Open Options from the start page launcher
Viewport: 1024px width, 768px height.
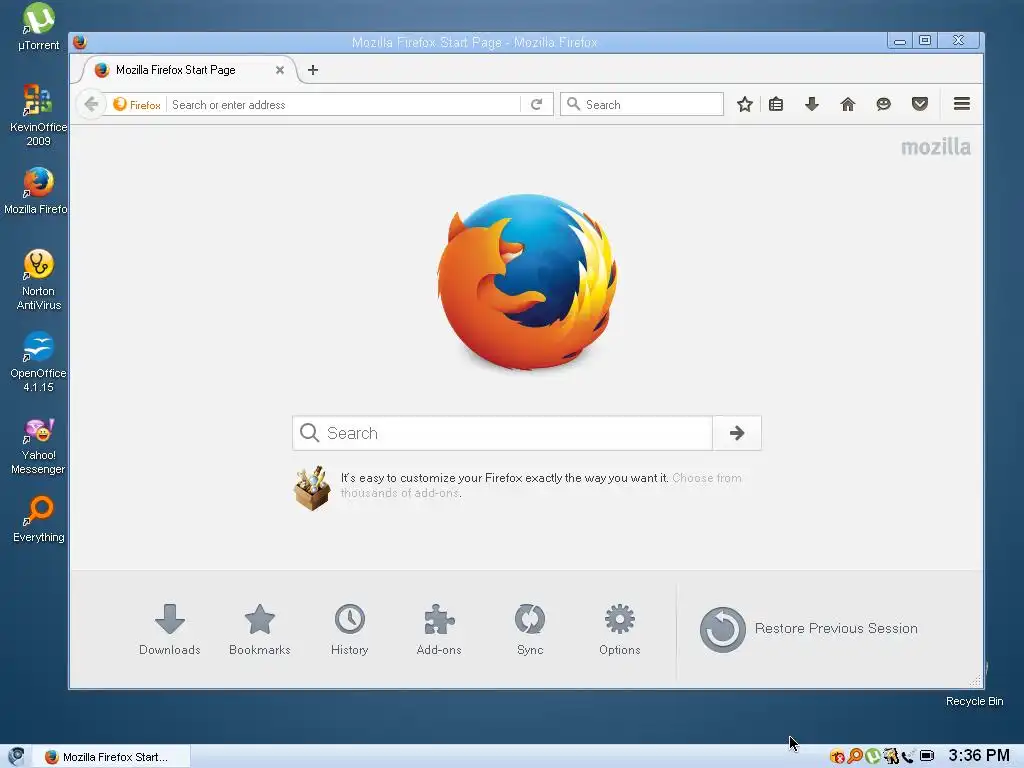point(619,630)
